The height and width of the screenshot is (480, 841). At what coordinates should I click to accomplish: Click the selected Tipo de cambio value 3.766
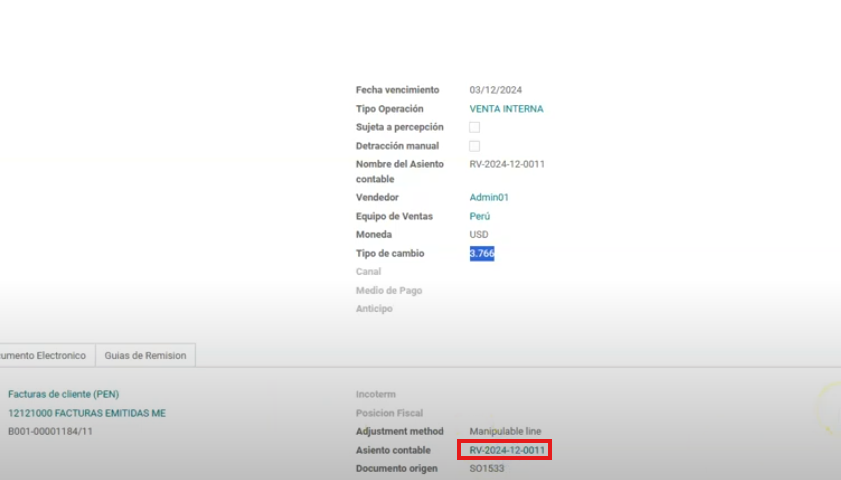(482, 254)
